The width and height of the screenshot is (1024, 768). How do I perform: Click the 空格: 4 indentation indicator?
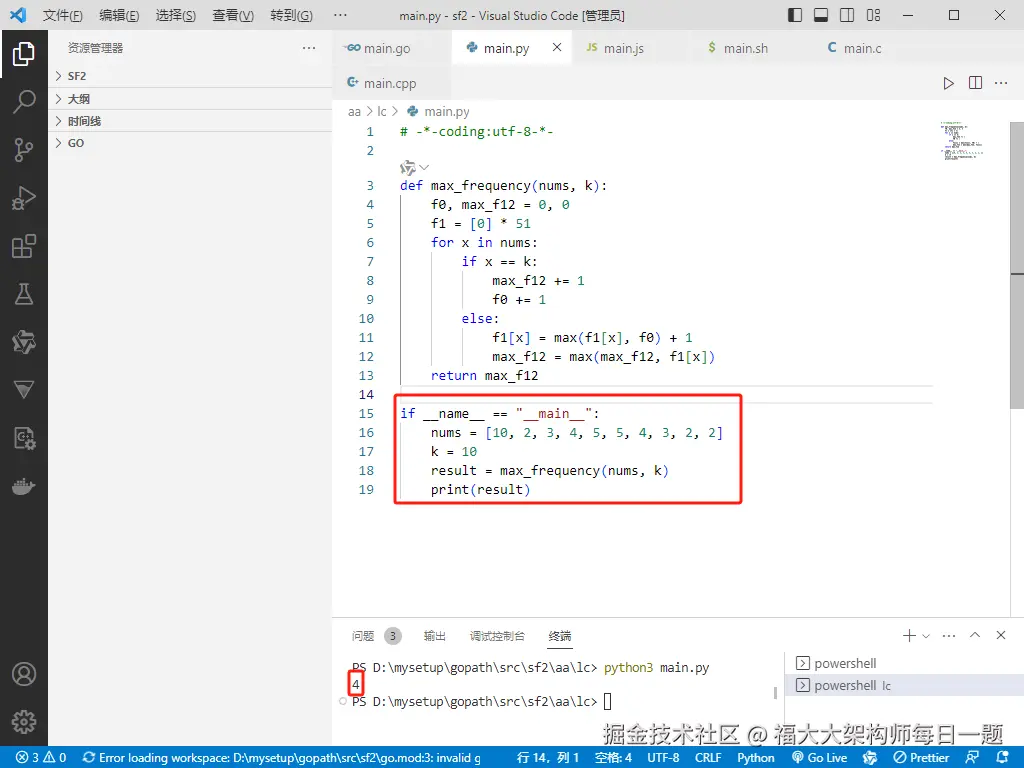613,758
